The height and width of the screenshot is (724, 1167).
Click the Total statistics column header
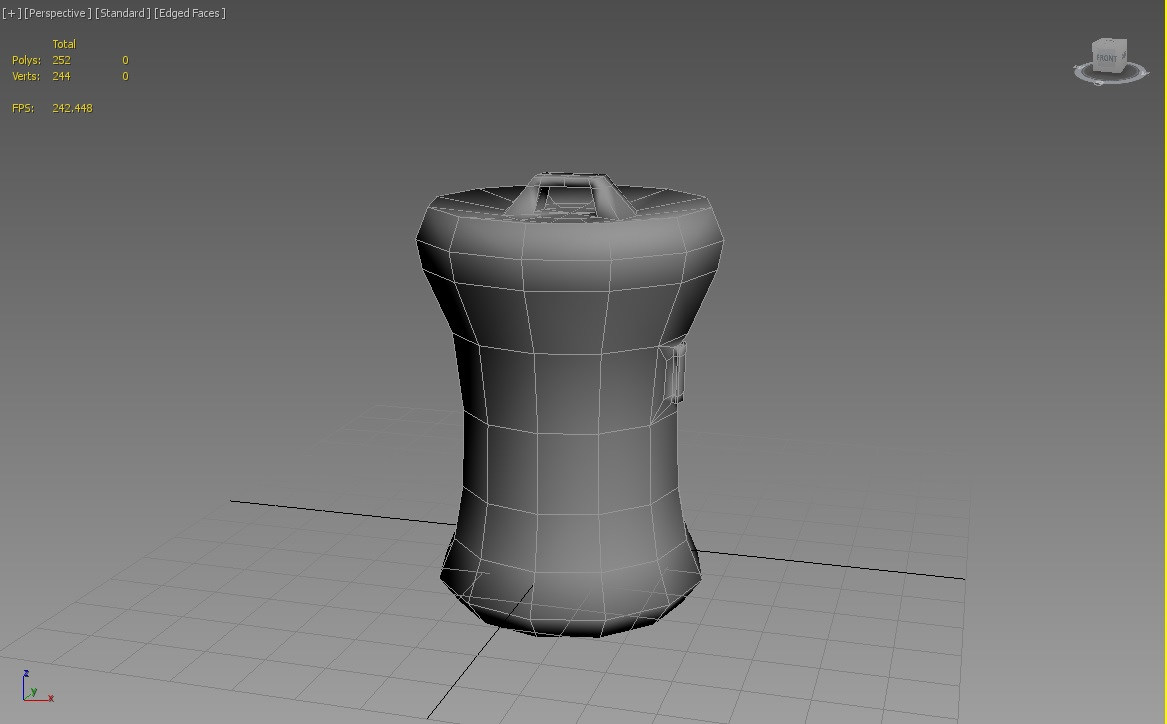point(64,44)
